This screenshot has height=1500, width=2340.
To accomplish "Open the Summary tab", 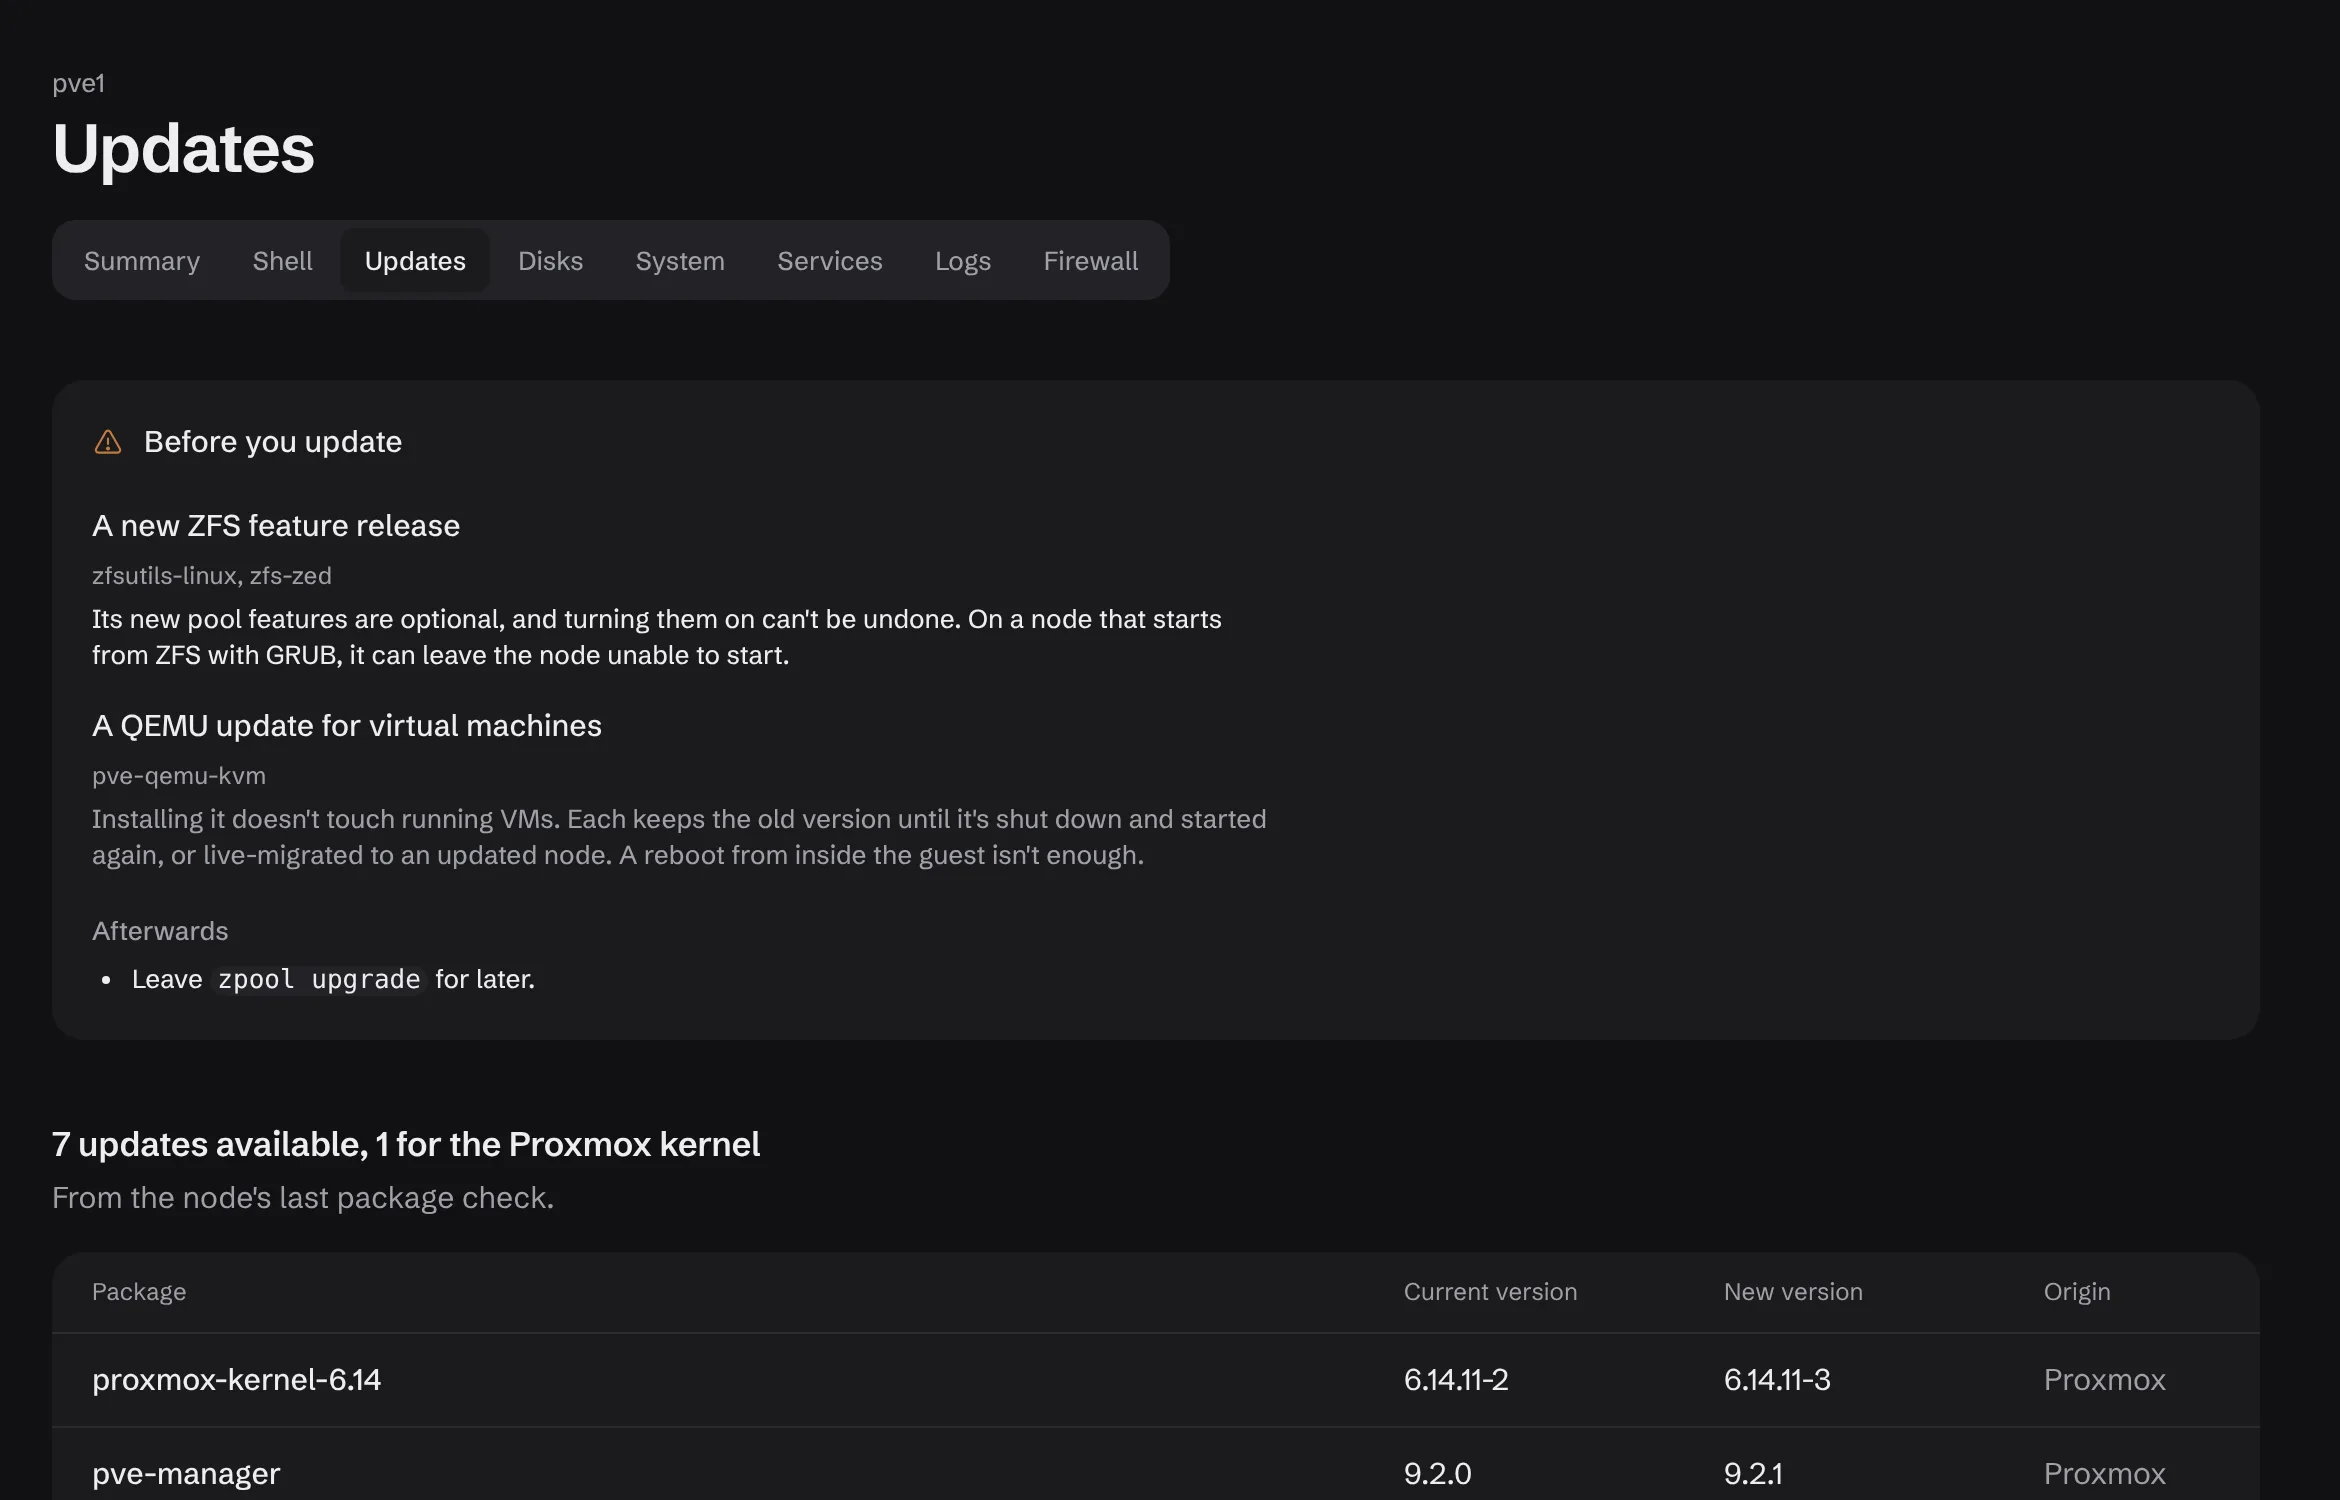I will tap(142, 261).
